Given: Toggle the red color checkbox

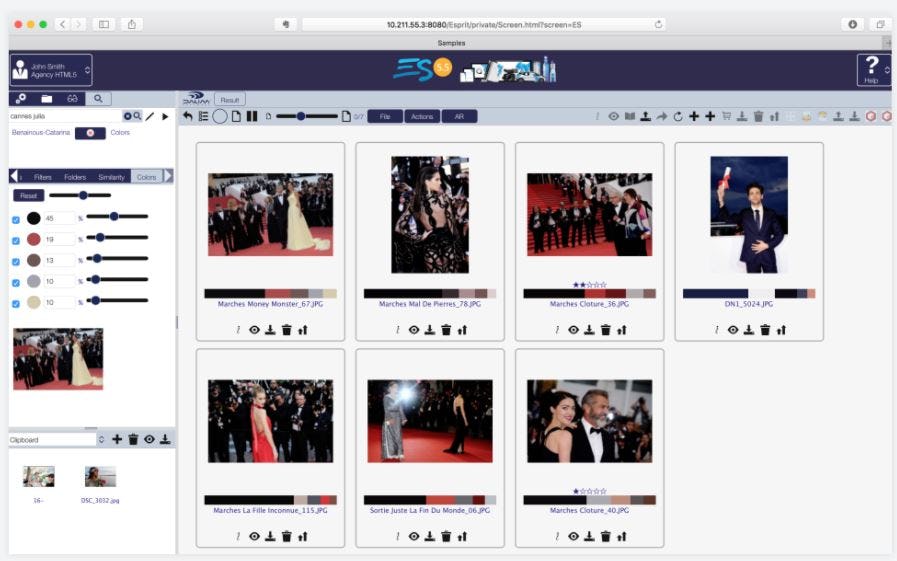Looking at the screenshot, I should click(x=16, y=241).
